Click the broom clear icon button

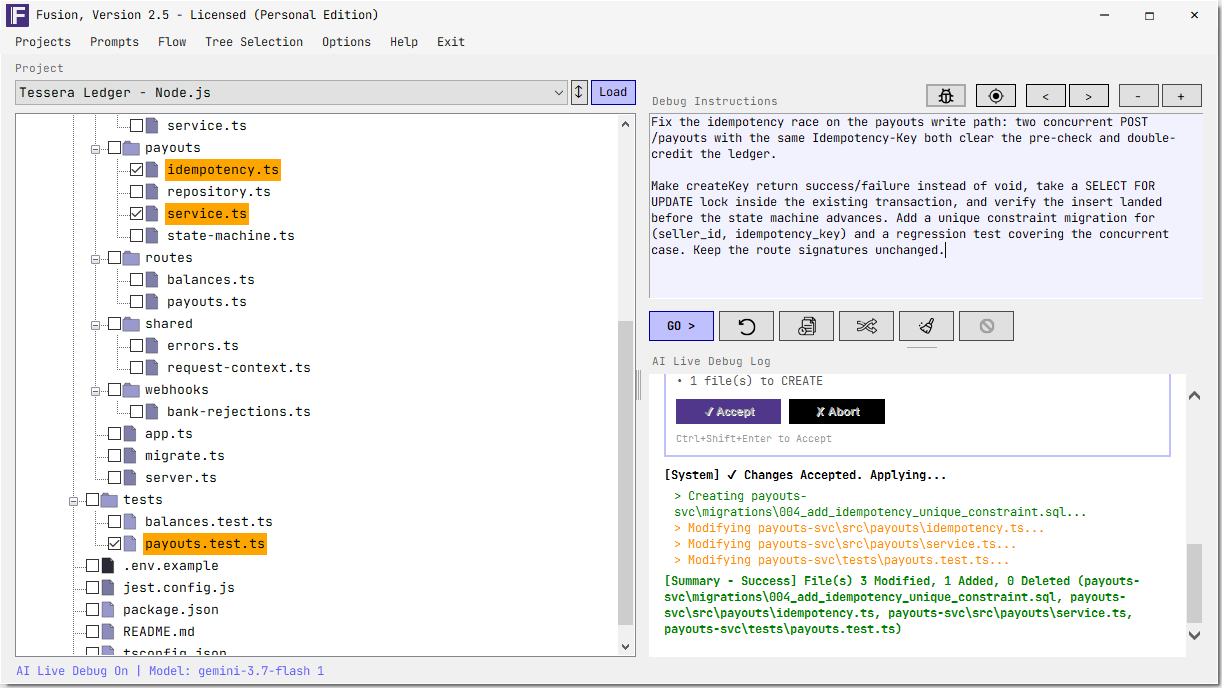click(926, 326)
